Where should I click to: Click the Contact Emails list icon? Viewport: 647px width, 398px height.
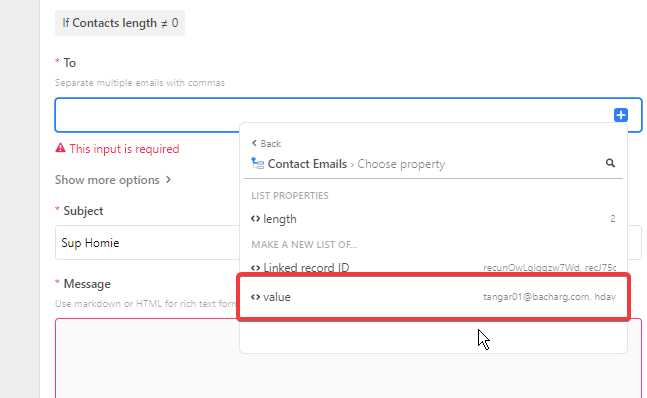257,163
